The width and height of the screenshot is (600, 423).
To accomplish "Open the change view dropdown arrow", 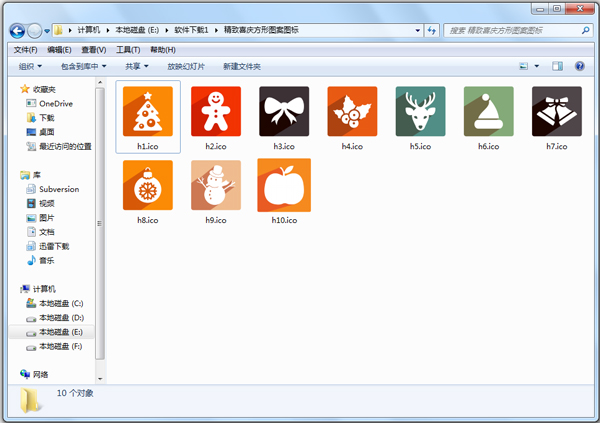I will [538, 67].
